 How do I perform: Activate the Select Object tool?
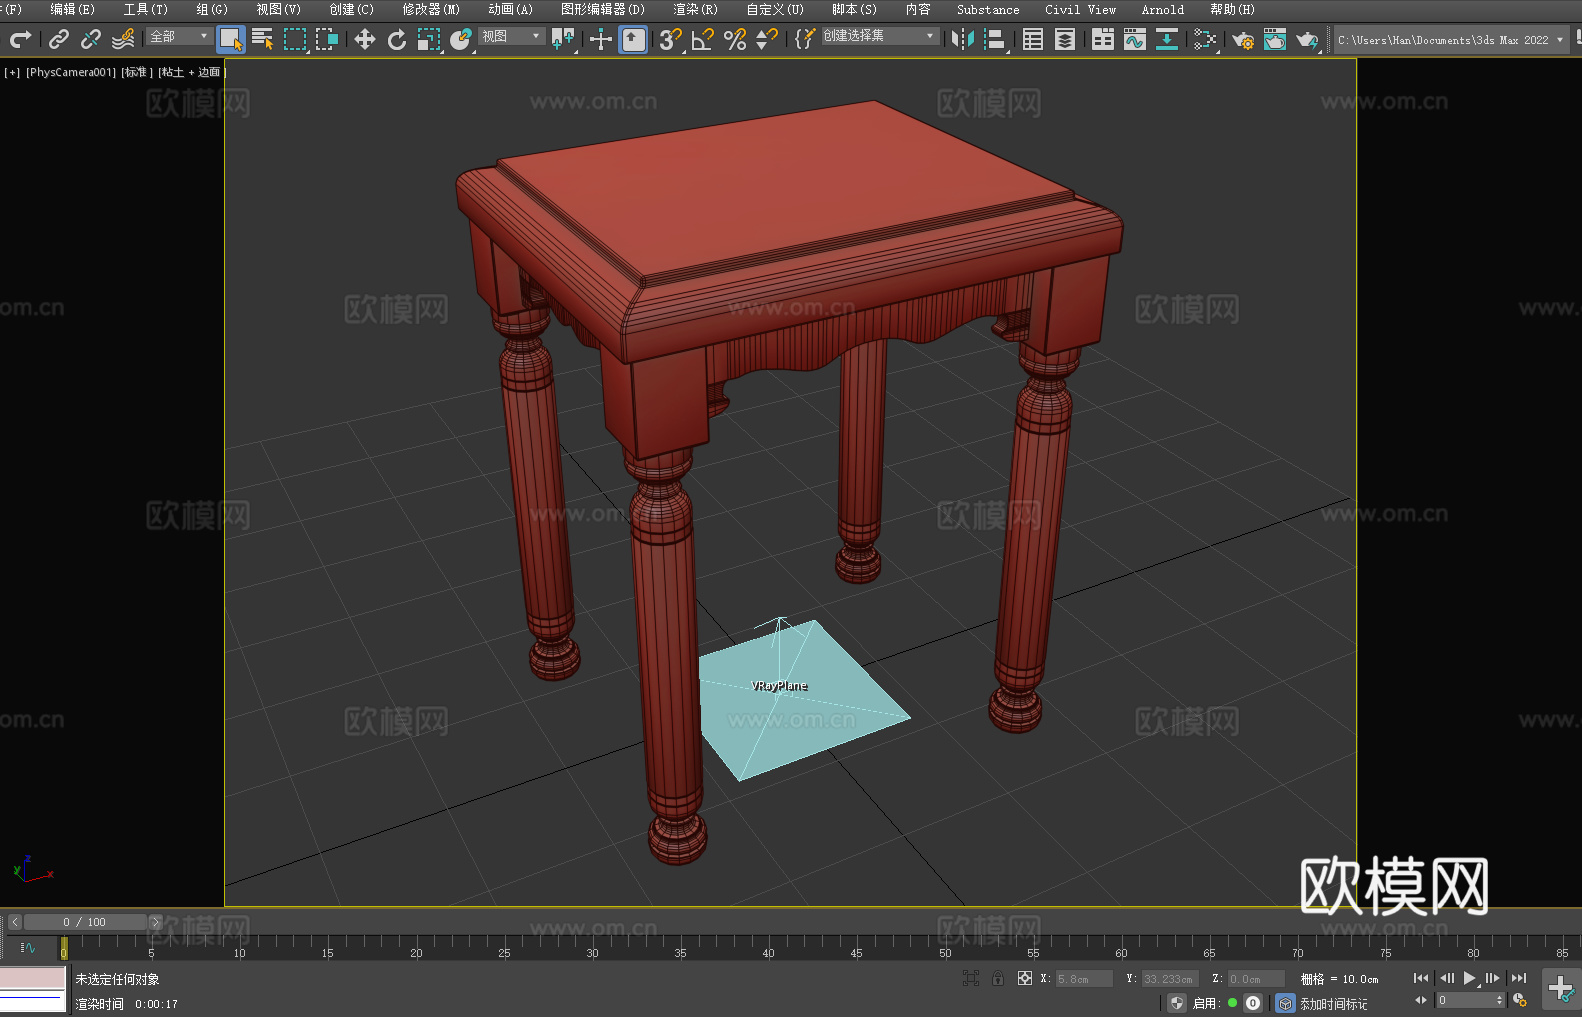(231, 39)
